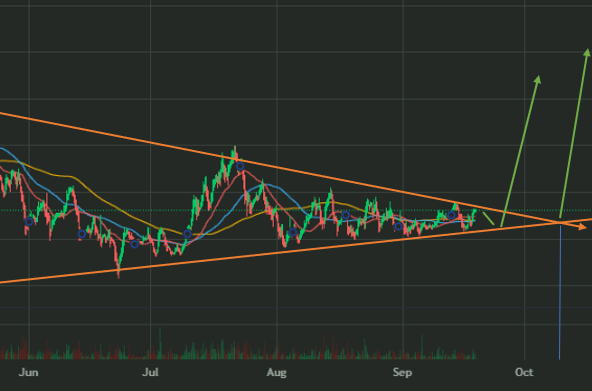The height and width of the screenshot is (391, 592).
Task: Select the blue circle marker on the Jun gridline
Action: (29, 222)
